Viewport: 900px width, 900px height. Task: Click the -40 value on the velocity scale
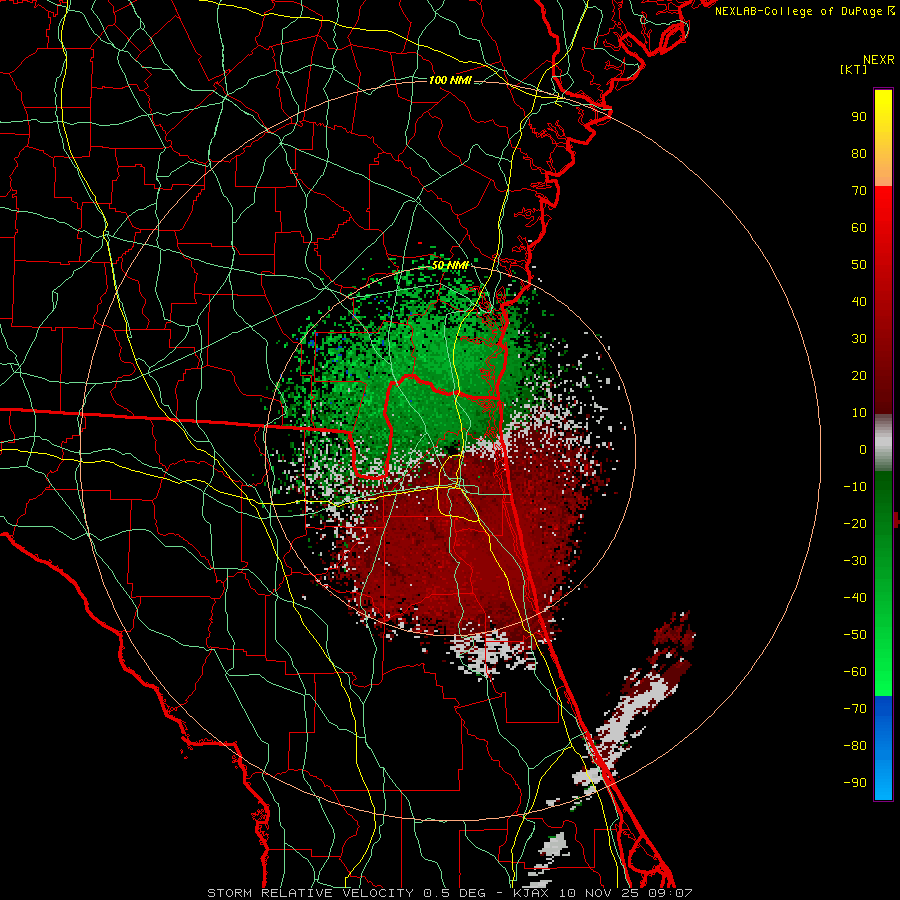point(855,598)
